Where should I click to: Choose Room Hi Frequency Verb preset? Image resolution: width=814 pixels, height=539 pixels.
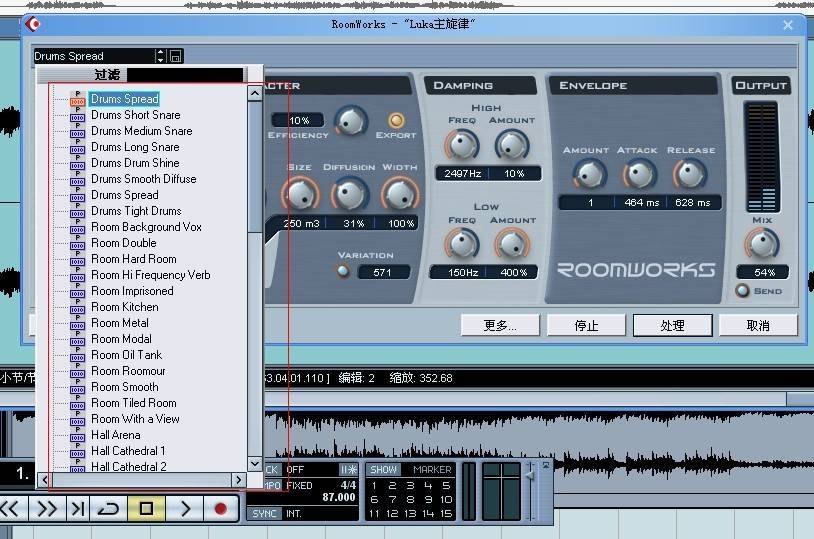coord(151,275)
